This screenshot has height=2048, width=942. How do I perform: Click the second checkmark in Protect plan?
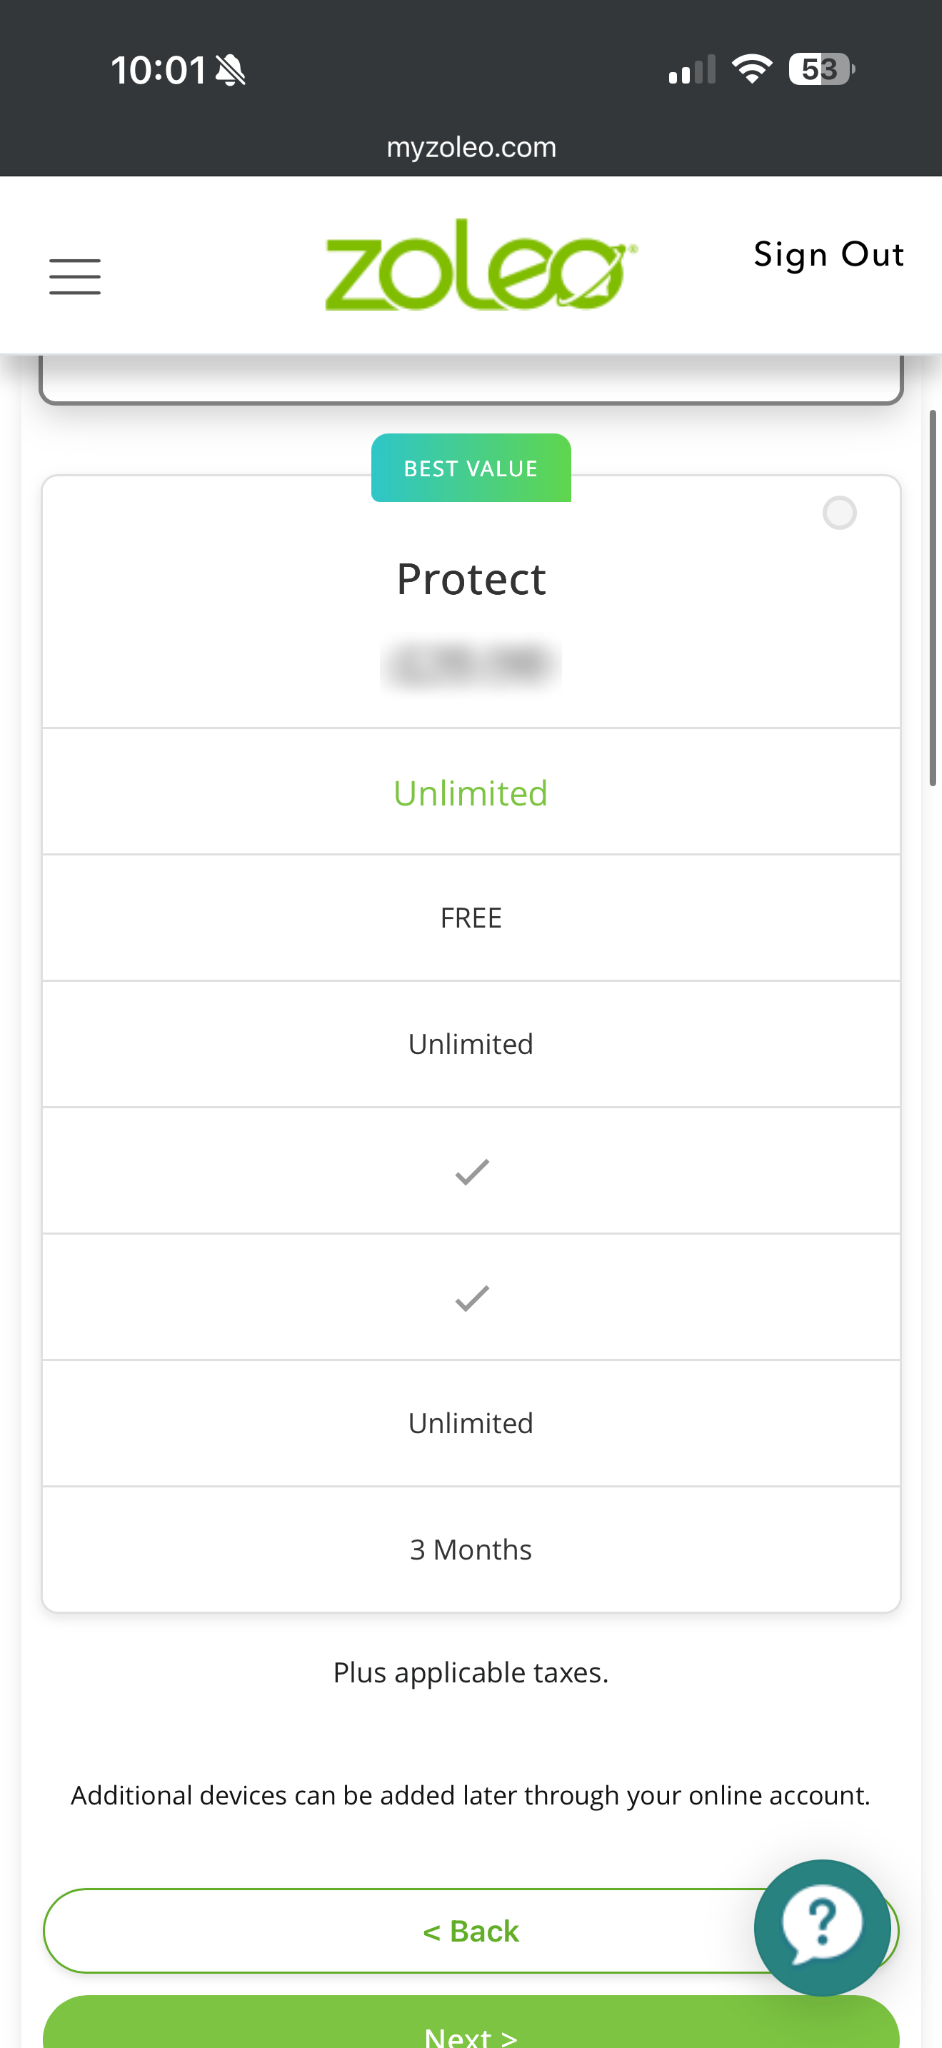[472, 1298]
